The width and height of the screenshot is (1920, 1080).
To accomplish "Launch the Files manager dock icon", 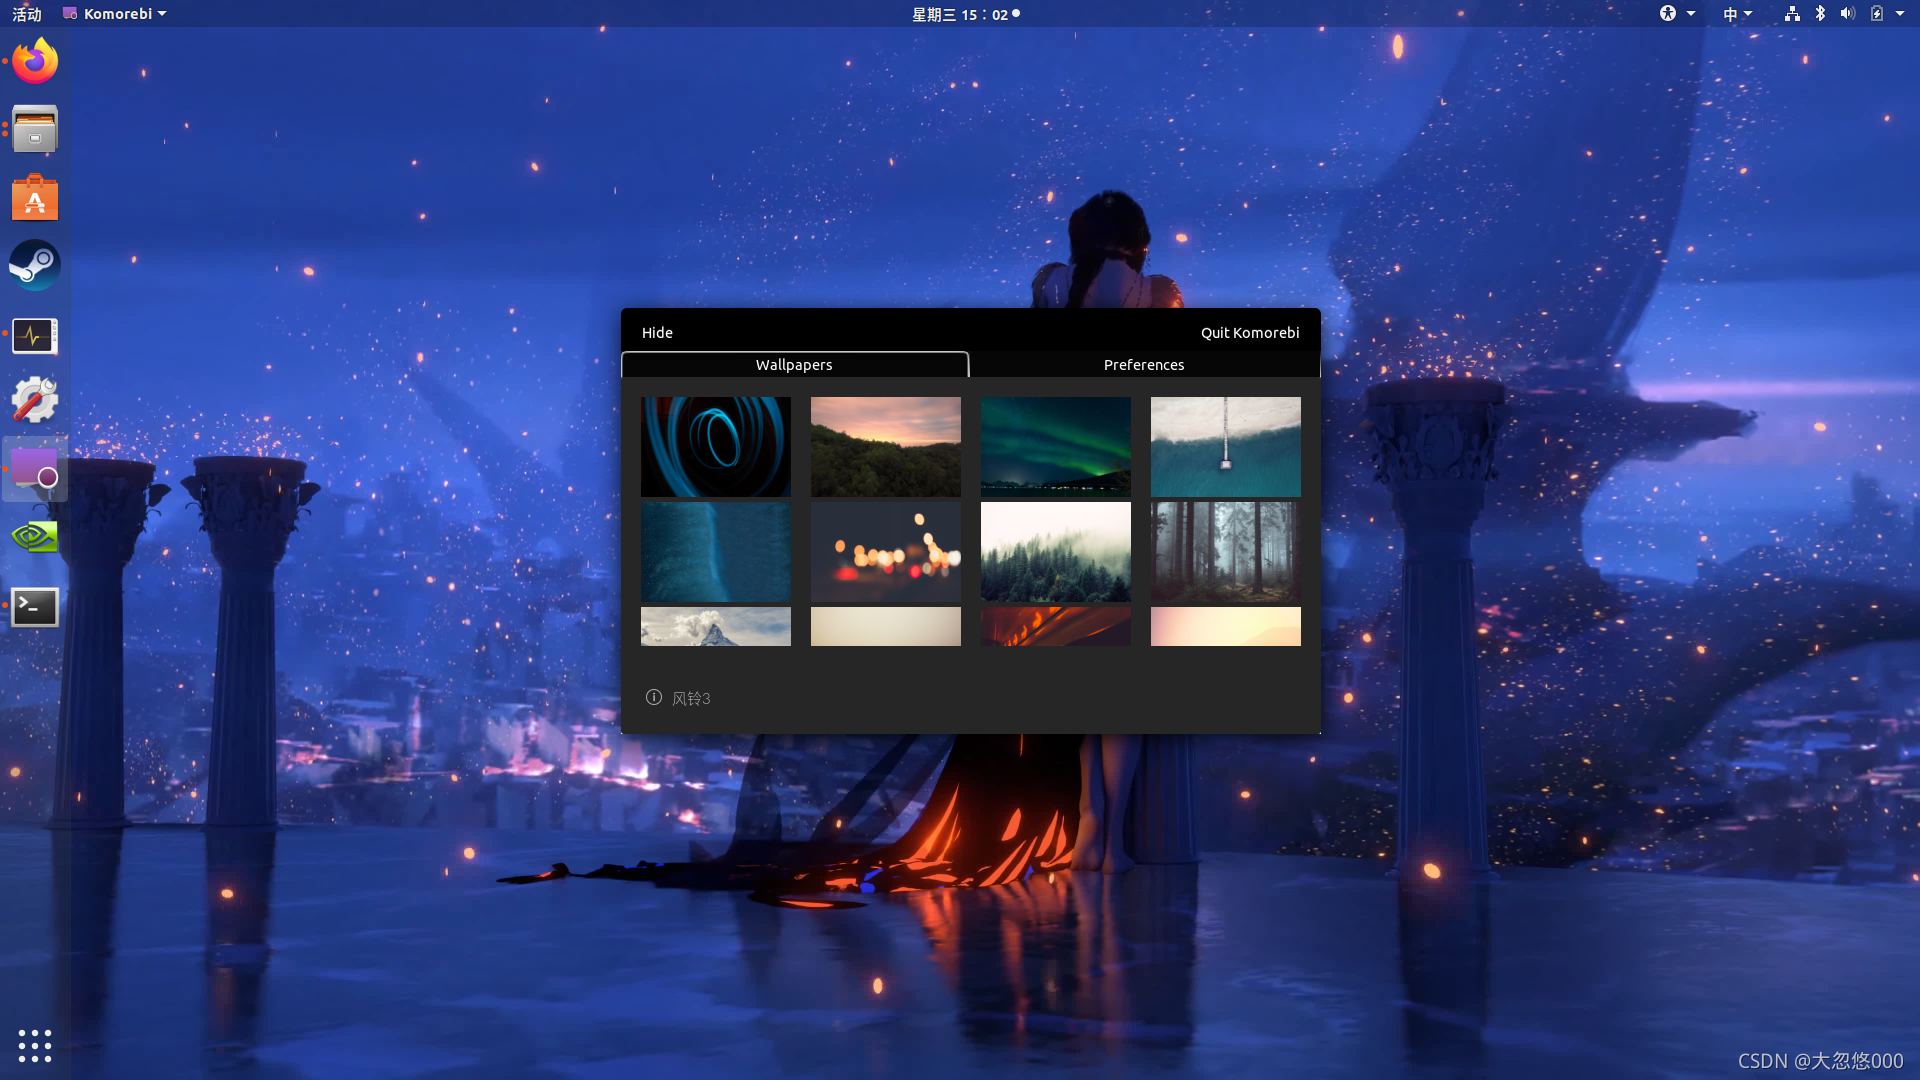I will point(35,129).
